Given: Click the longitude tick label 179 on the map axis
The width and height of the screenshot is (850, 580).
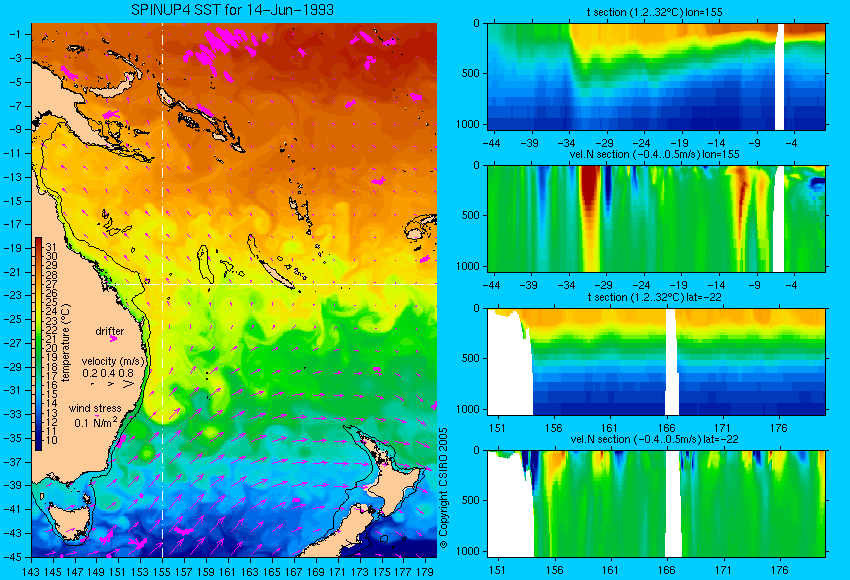Looking at the screenshot, I should tap(425, 571).
